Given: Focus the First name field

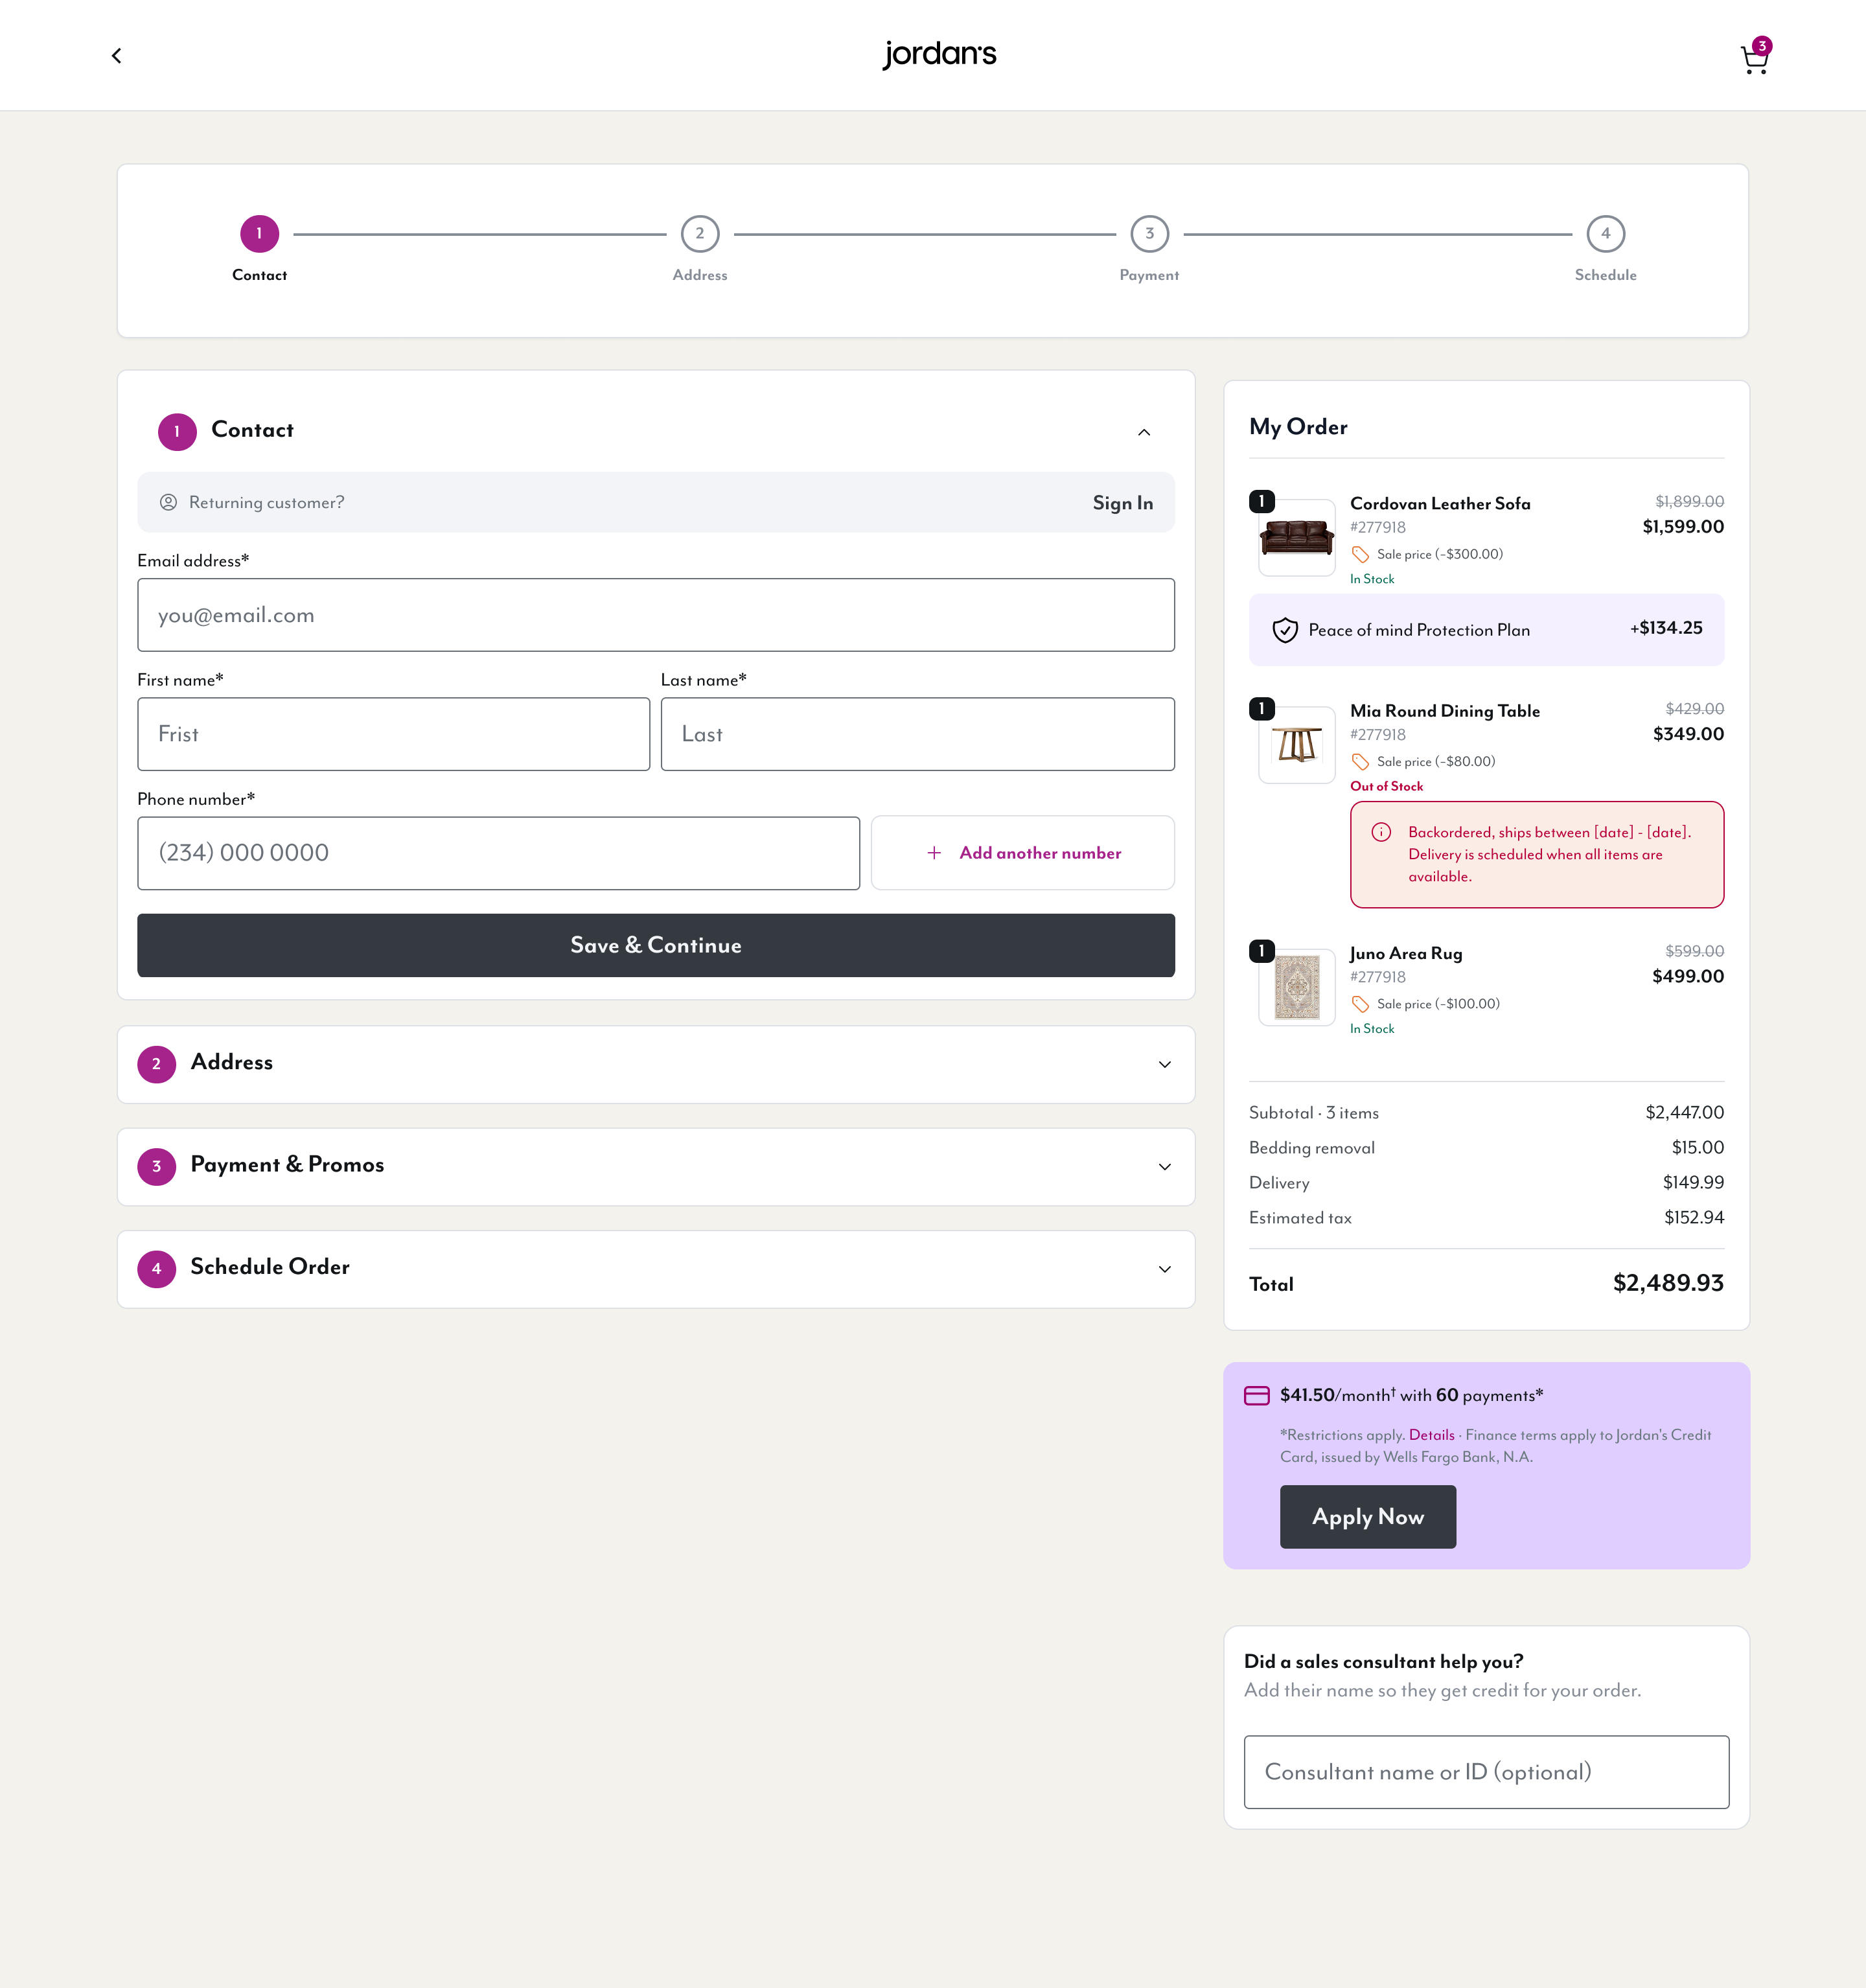Looking at the screenshot, I should click(x=394, y=734).
